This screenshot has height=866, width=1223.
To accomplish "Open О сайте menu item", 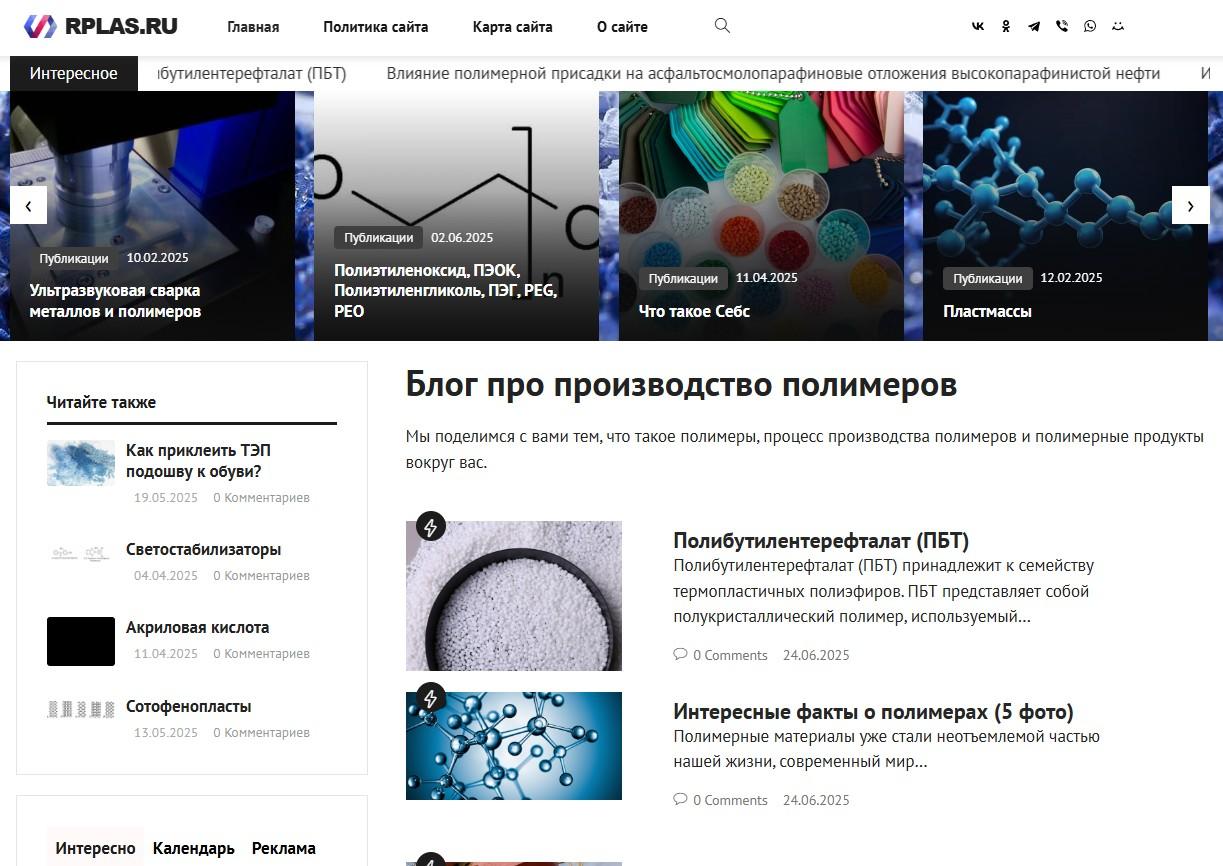I will tap(622, 27).
